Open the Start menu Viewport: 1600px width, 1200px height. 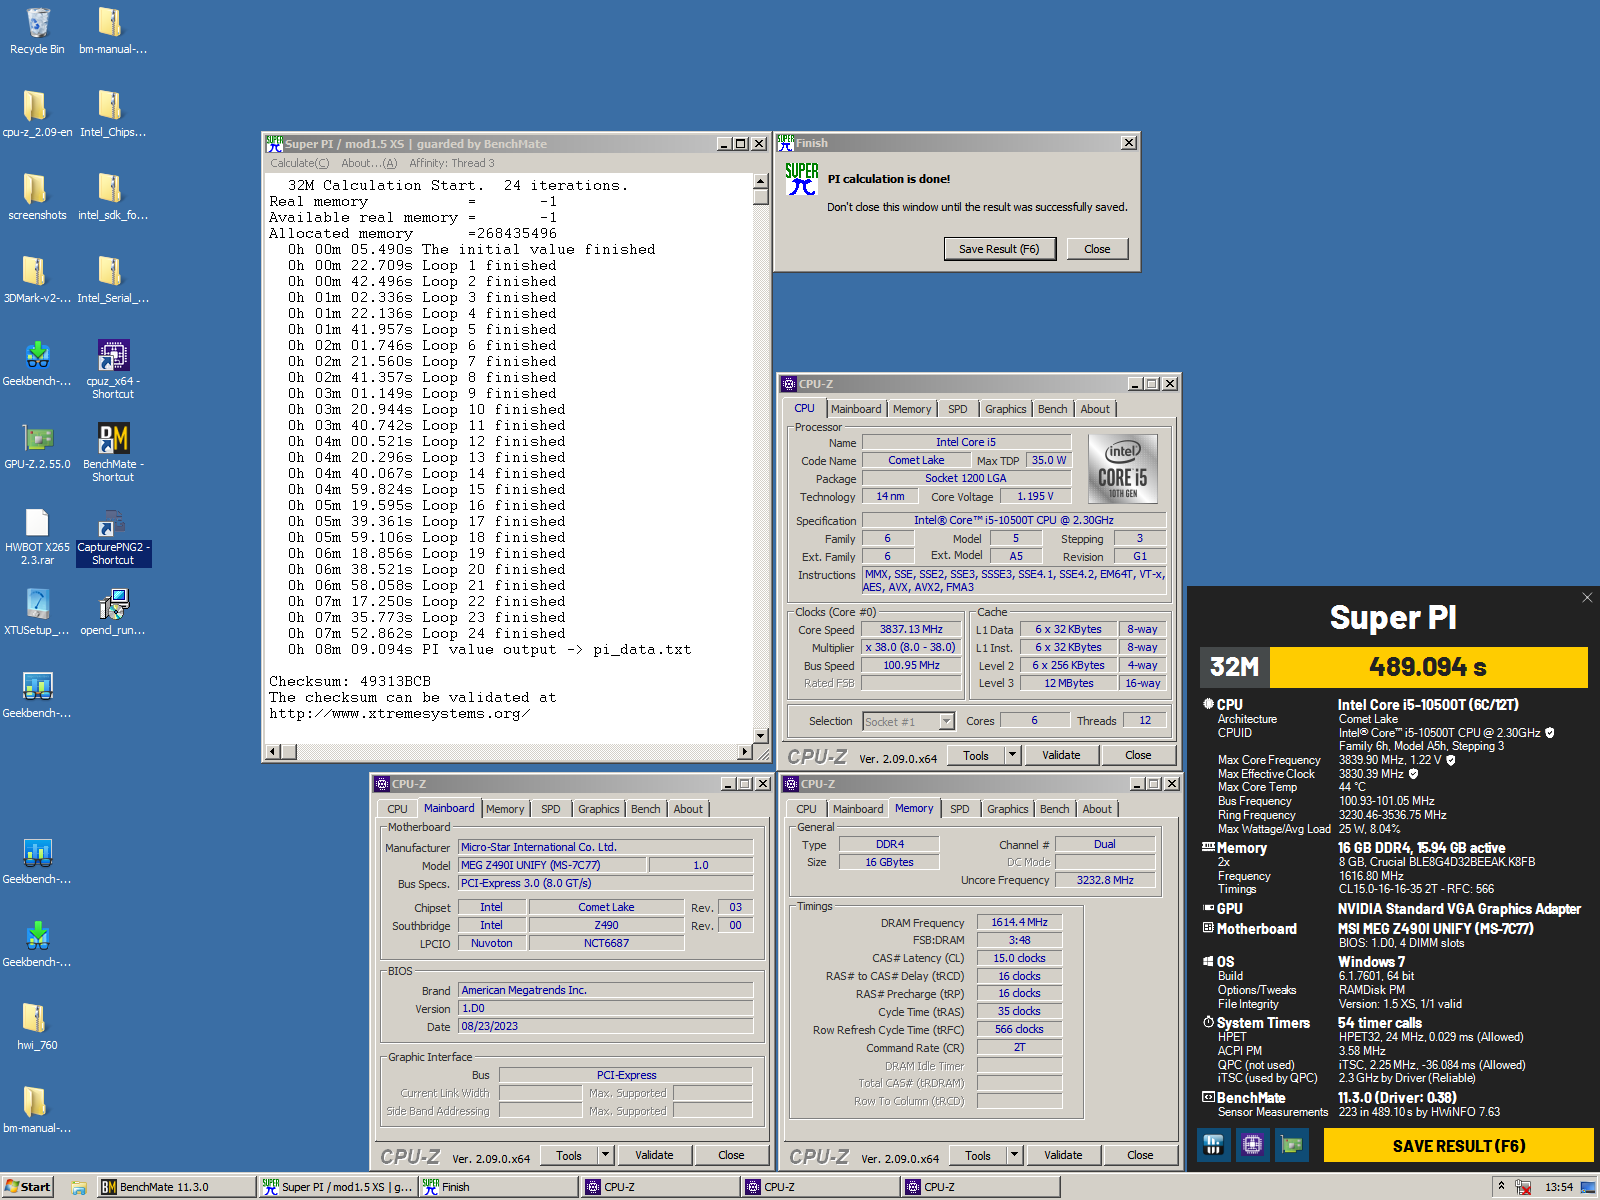(x=28, y=1187)
